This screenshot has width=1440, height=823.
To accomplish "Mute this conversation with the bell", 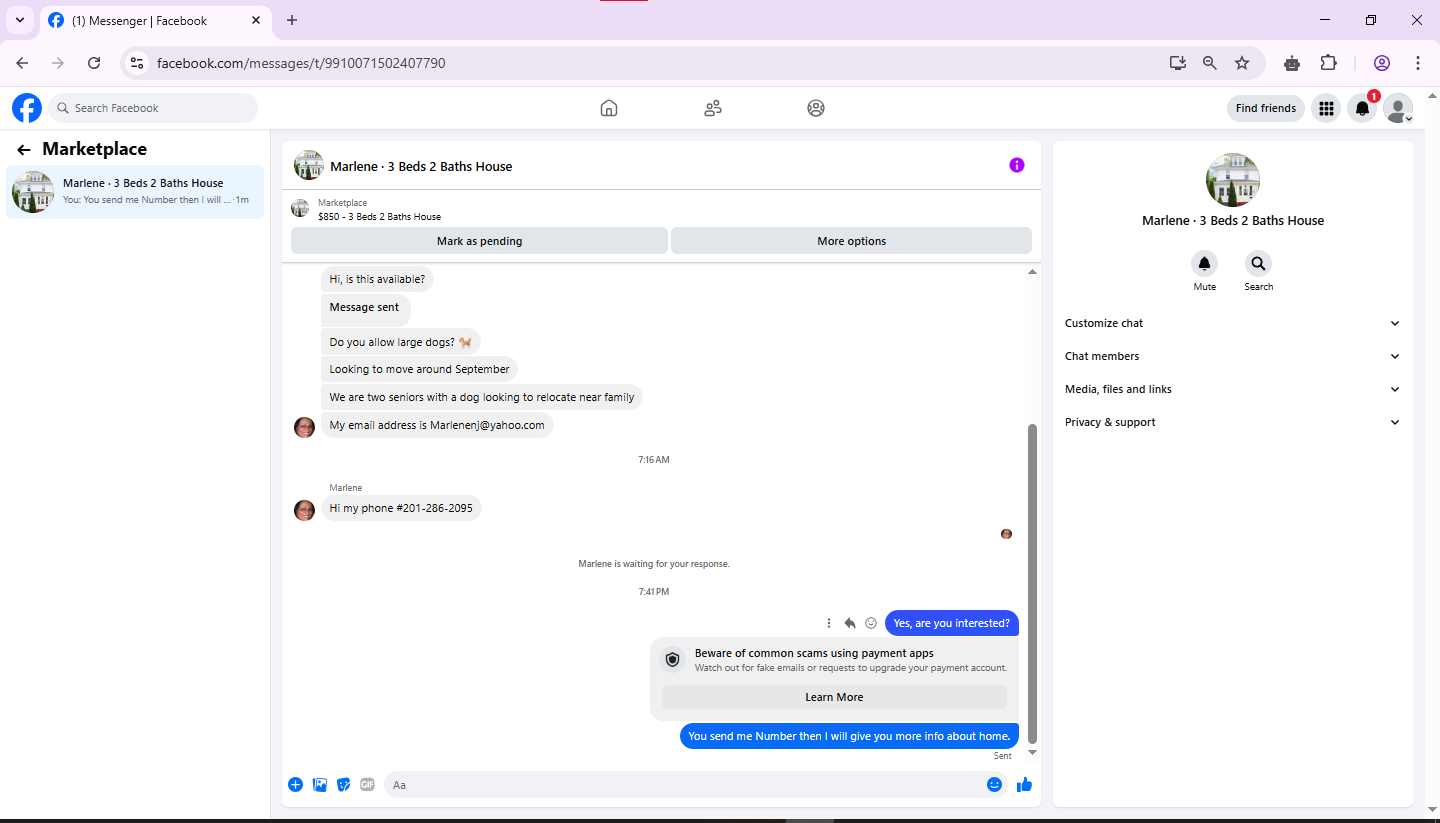I will pos(1204,264).
